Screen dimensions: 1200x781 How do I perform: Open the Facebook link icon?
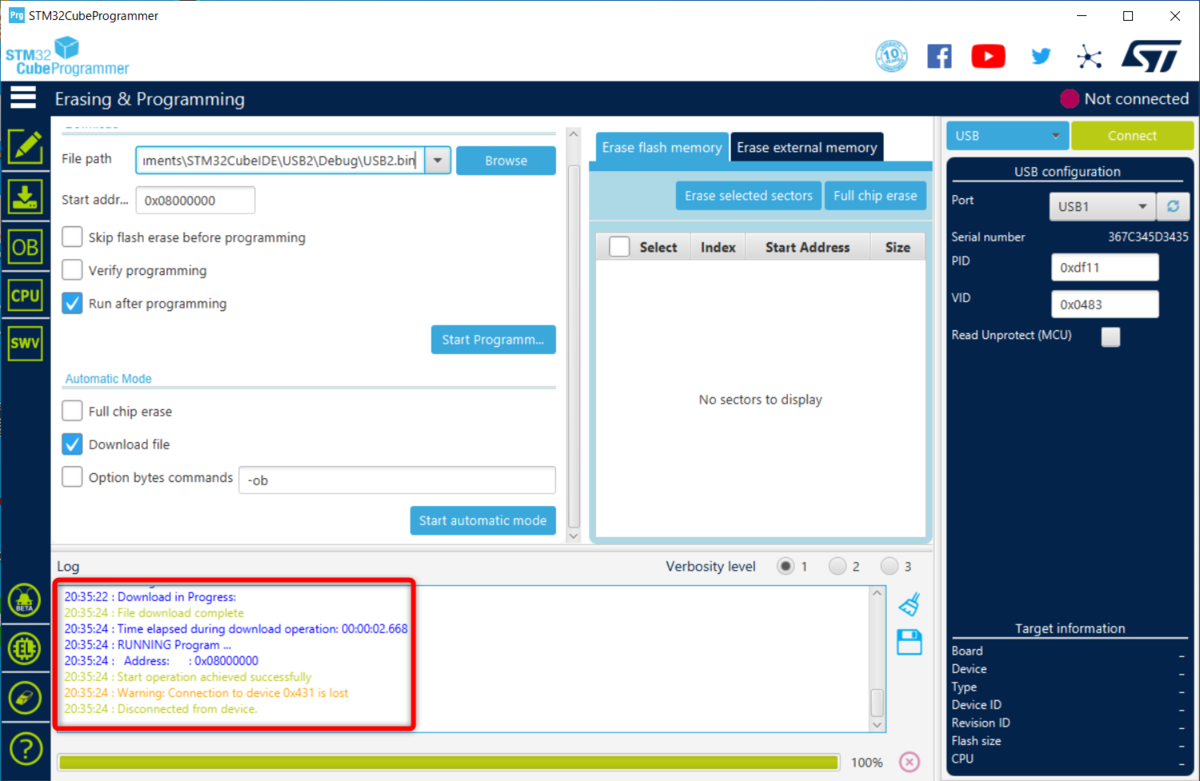tap(939, 56)
